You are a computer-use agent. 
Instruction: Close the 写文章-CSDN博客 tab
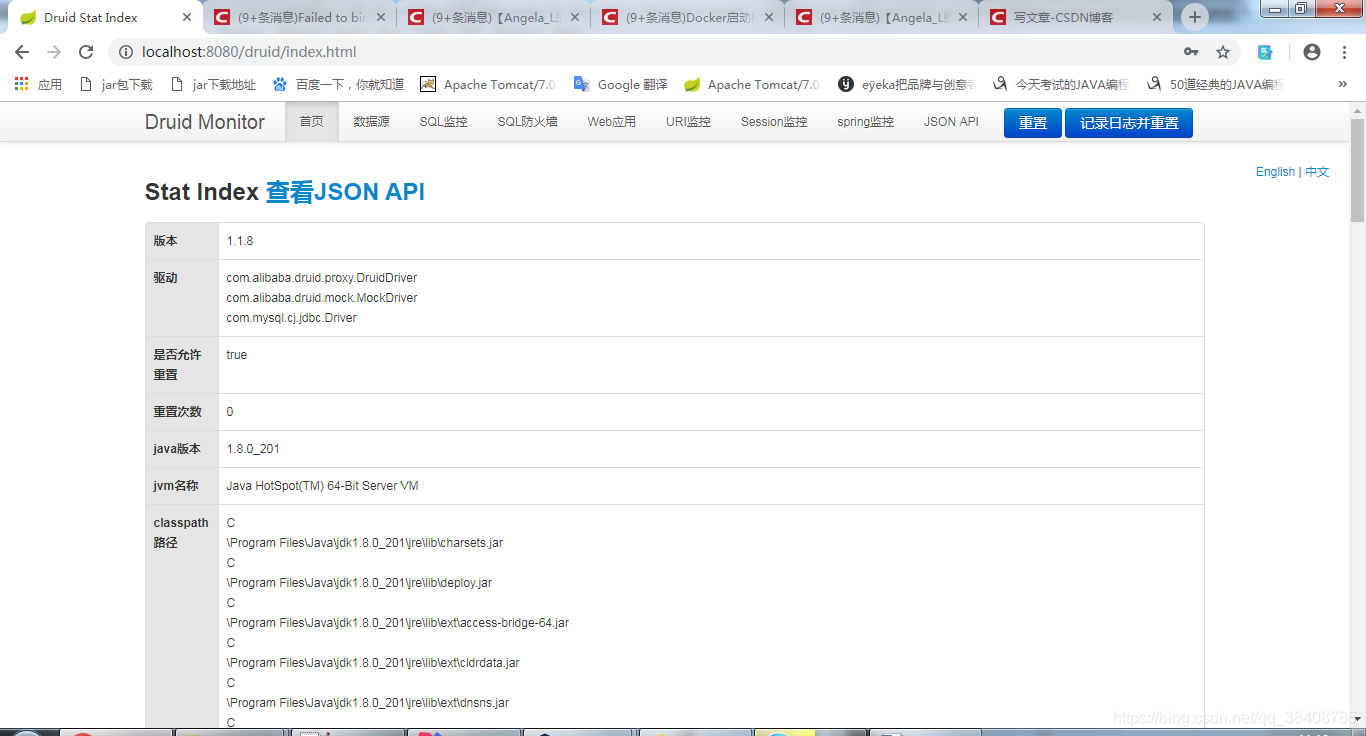(x=1157, y=17)
